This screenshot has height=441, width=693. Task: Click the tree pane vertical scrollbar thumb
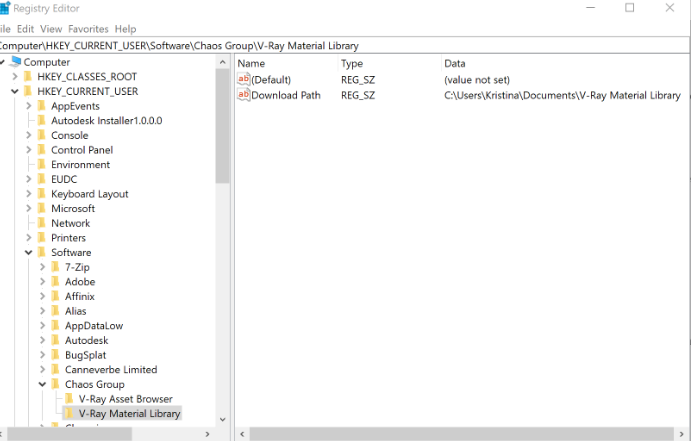tap(223, 126)
